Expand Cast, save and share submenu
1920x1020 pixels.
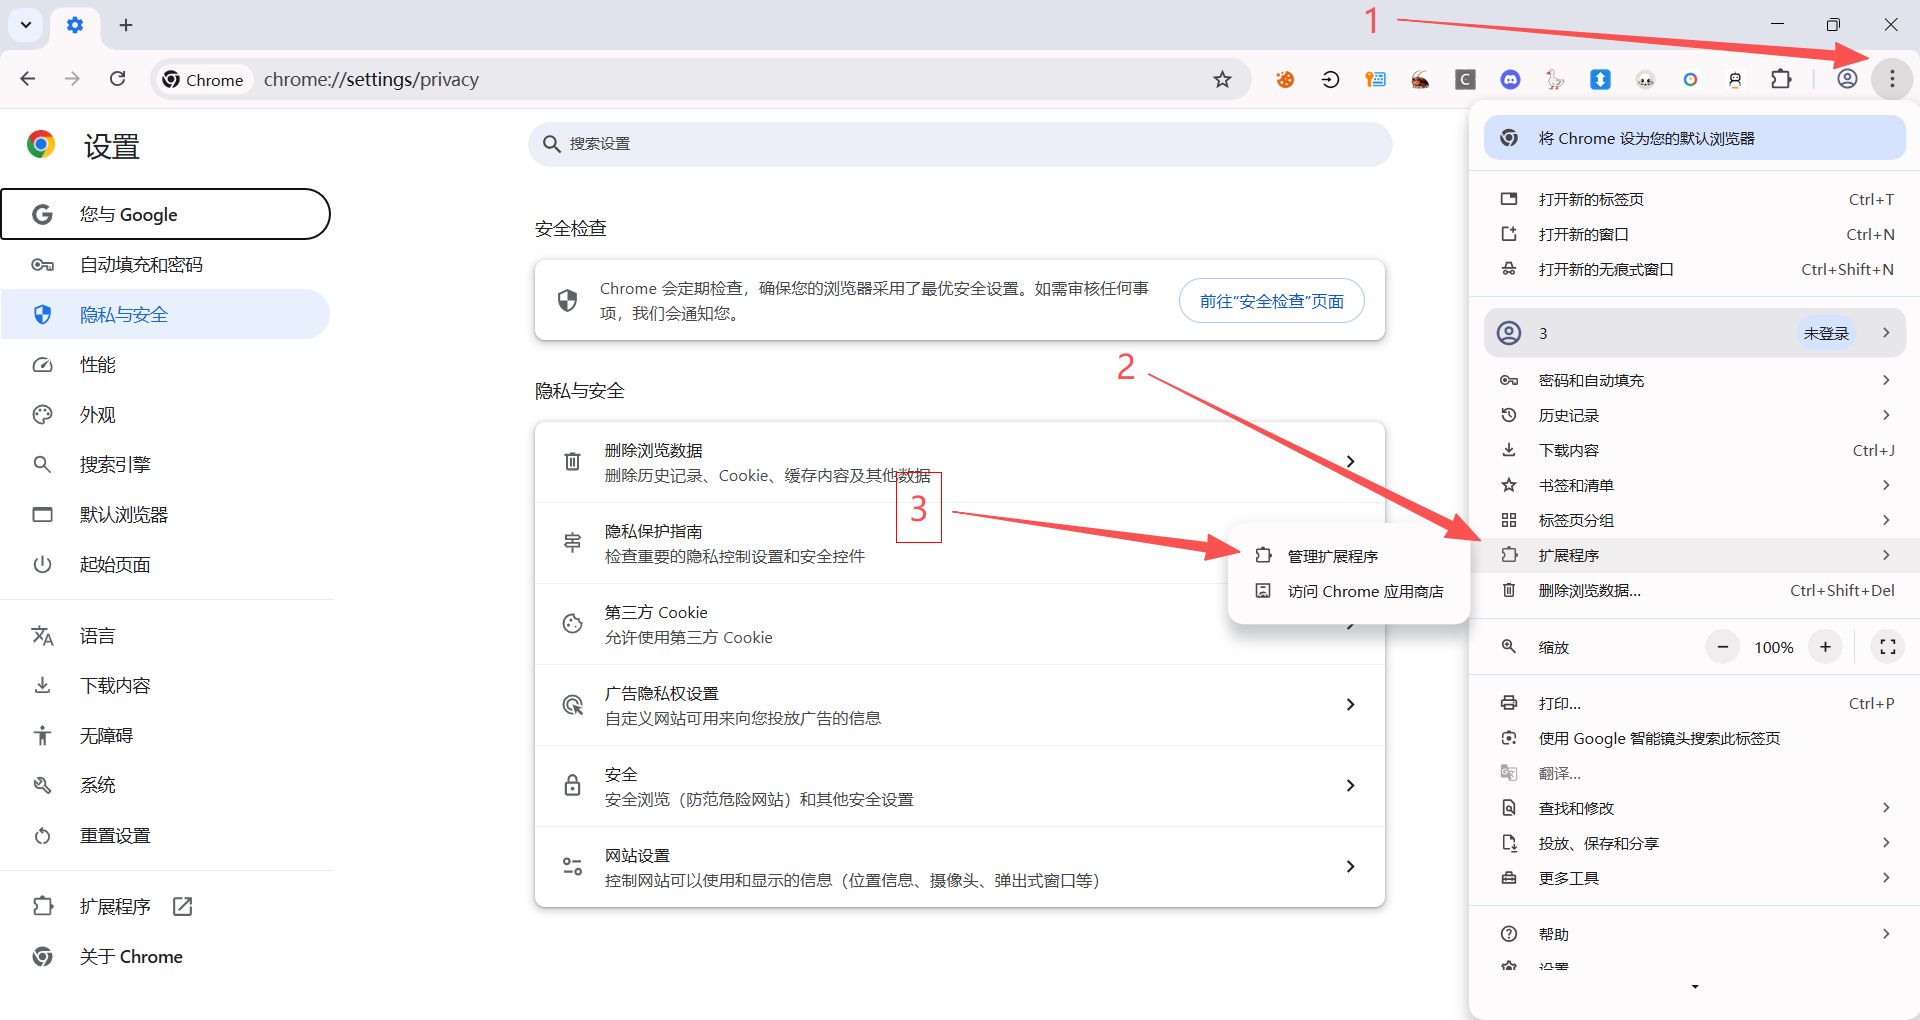pos(1695,843)
